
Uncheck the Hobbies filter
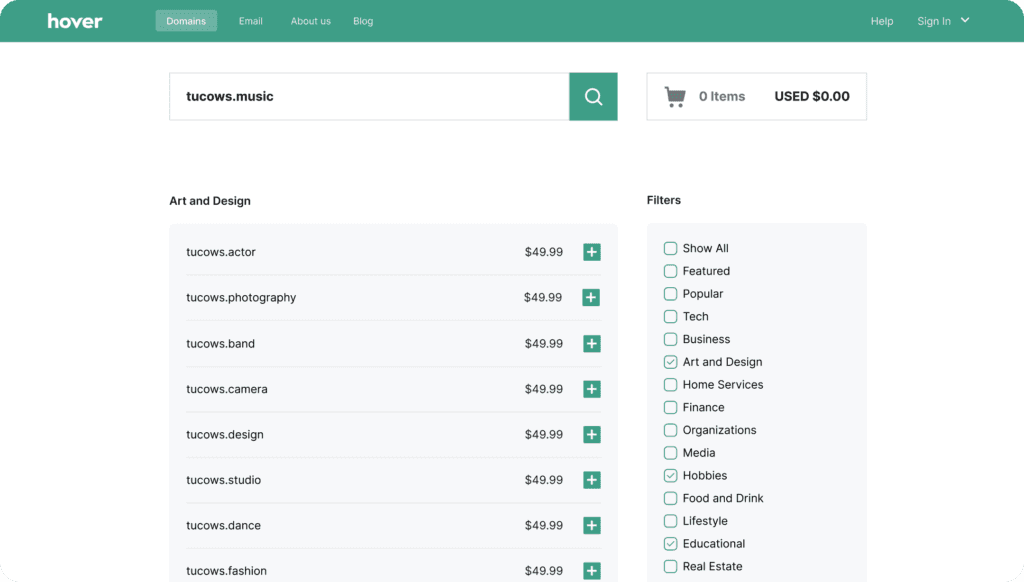[x=670, y=476]
